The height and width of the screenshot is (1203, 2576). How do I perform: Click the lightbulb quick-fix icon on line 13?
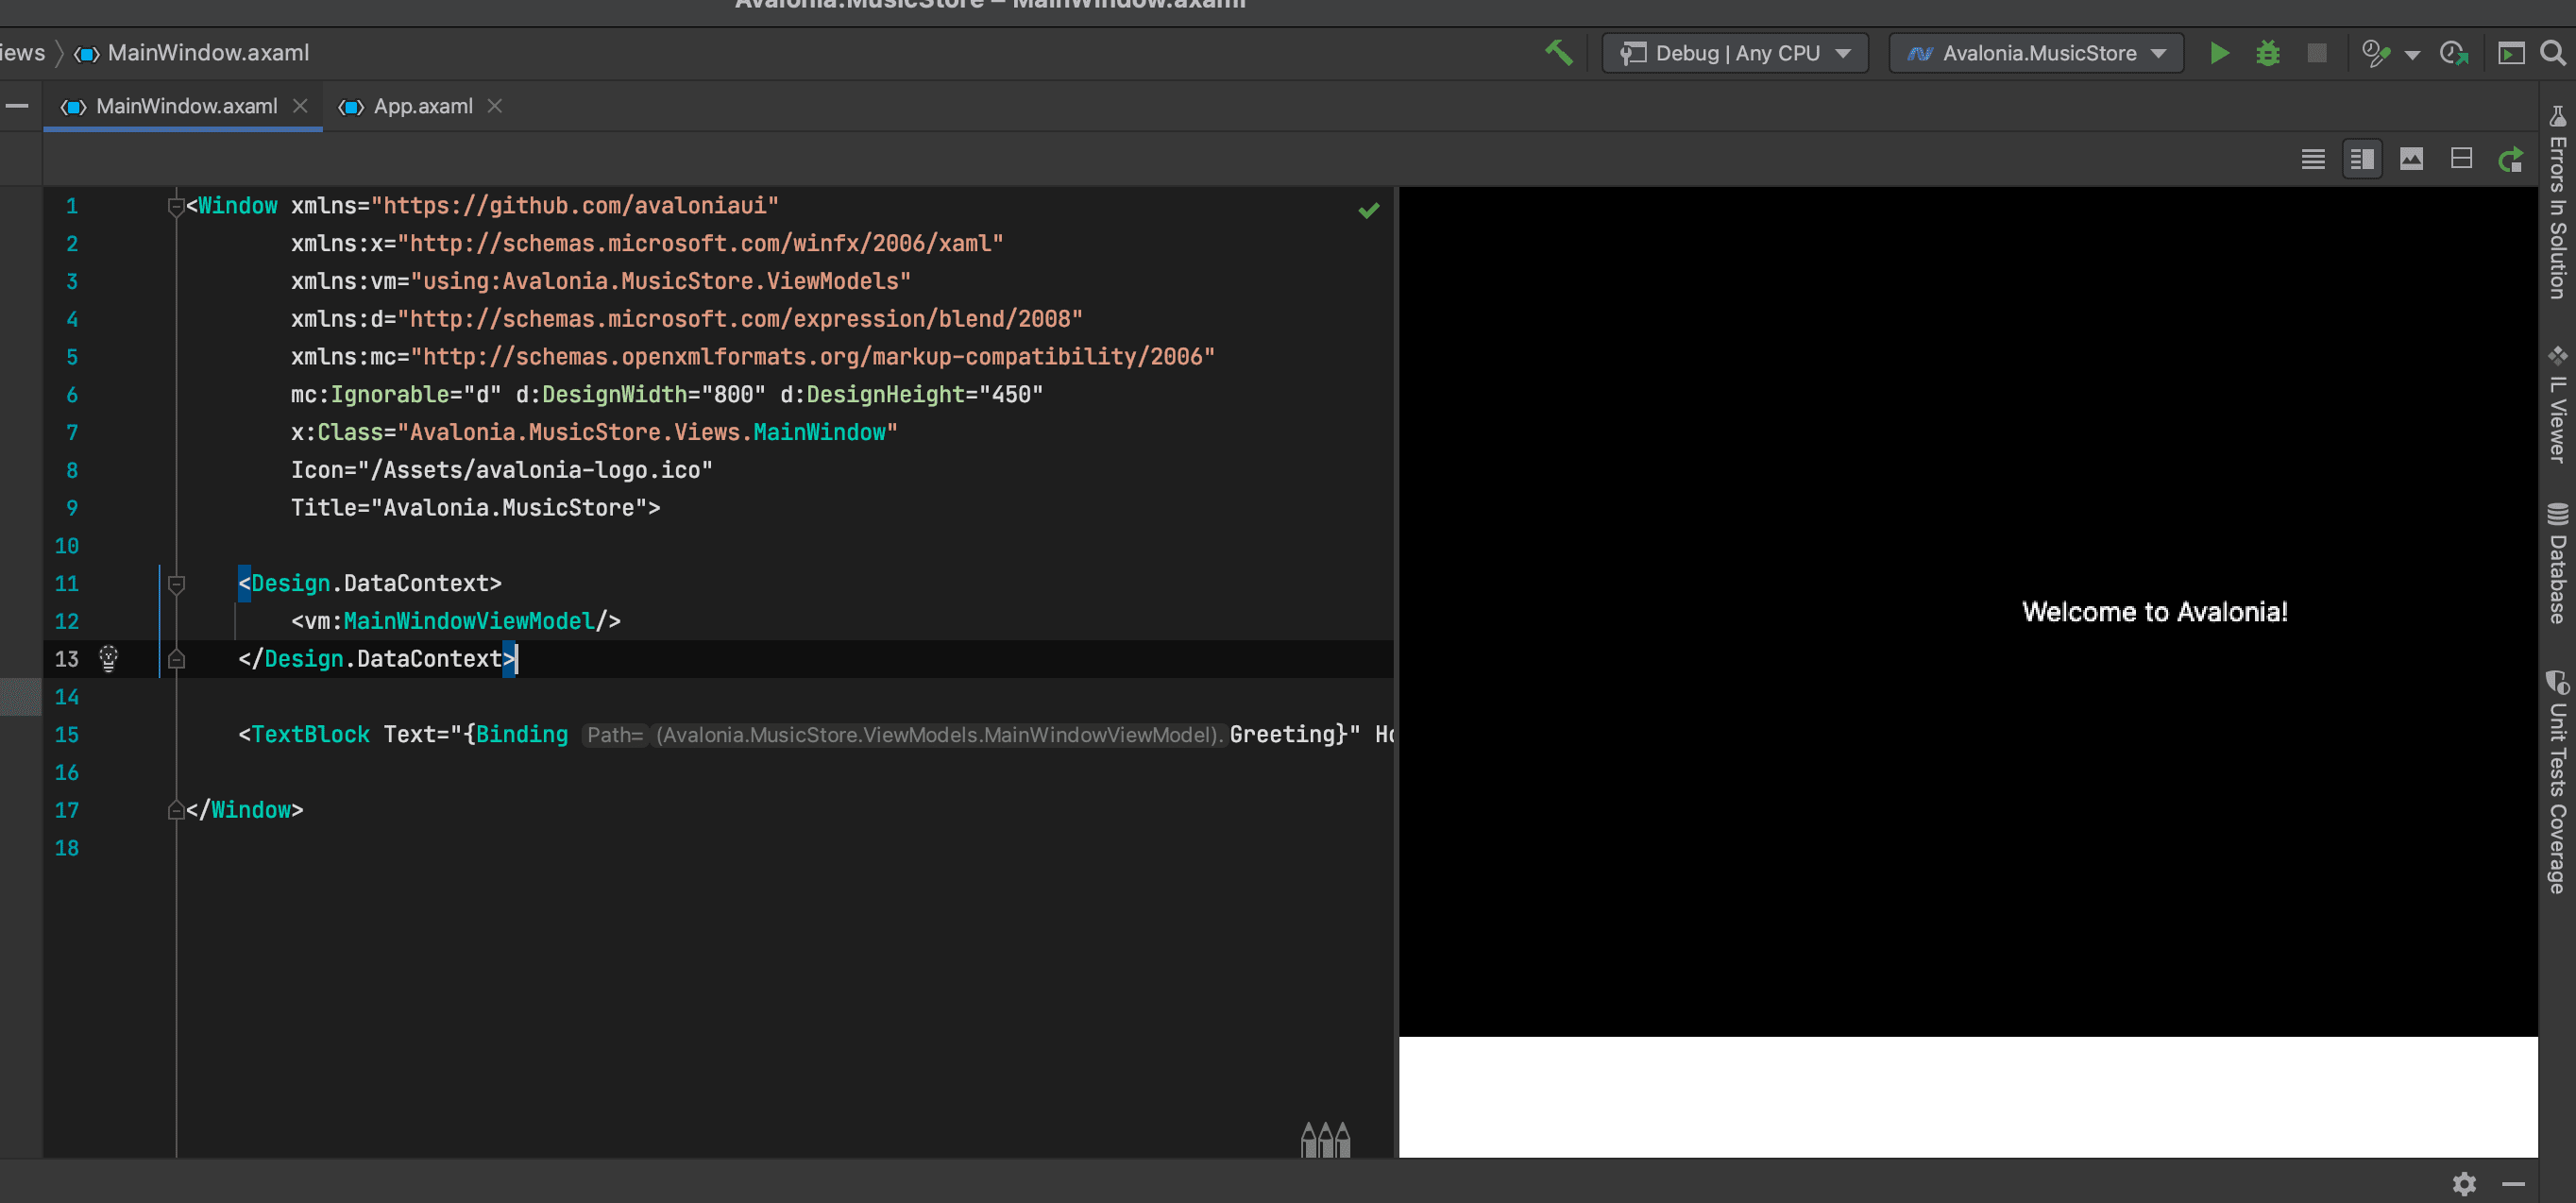point(109,658)
